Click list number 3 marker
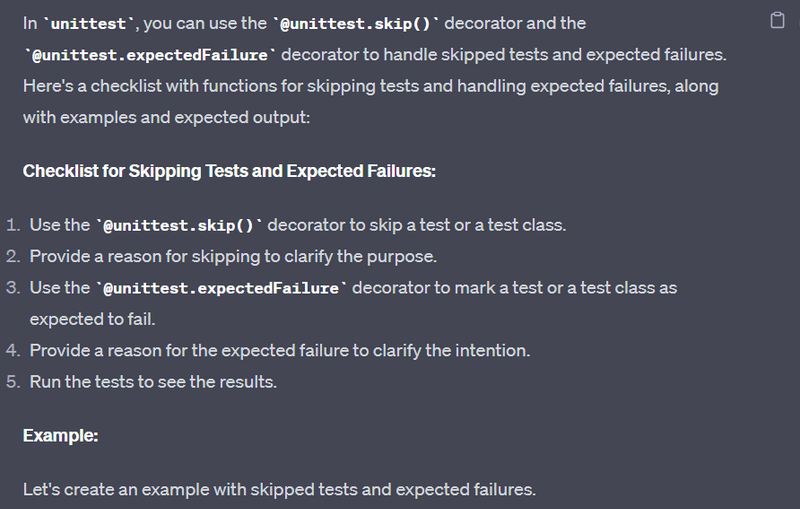Screen dimensions: 800x509 tap(11, 288)
